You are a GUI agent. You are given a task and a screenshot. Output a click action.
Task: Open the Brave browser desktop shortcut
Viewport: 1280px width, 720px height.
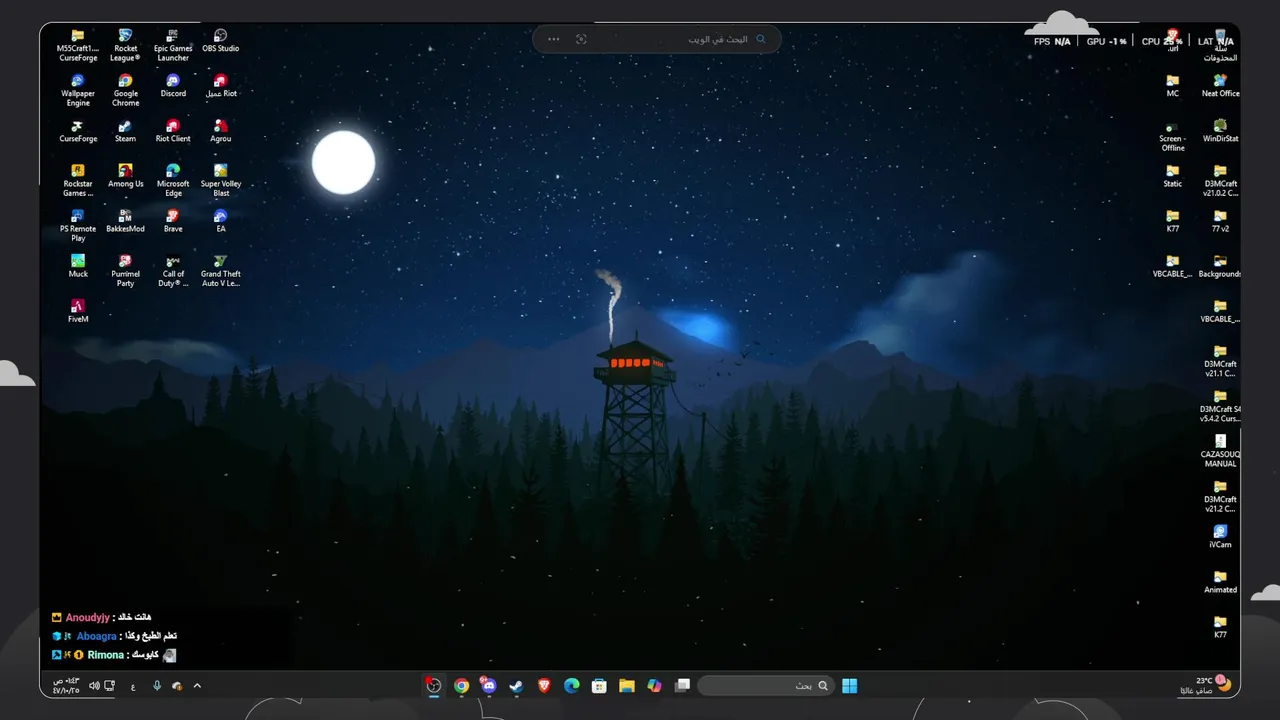click(173, 222)
